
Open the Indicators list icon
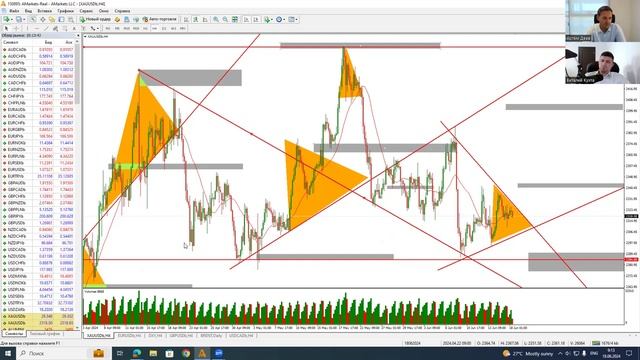pos(267,19)
